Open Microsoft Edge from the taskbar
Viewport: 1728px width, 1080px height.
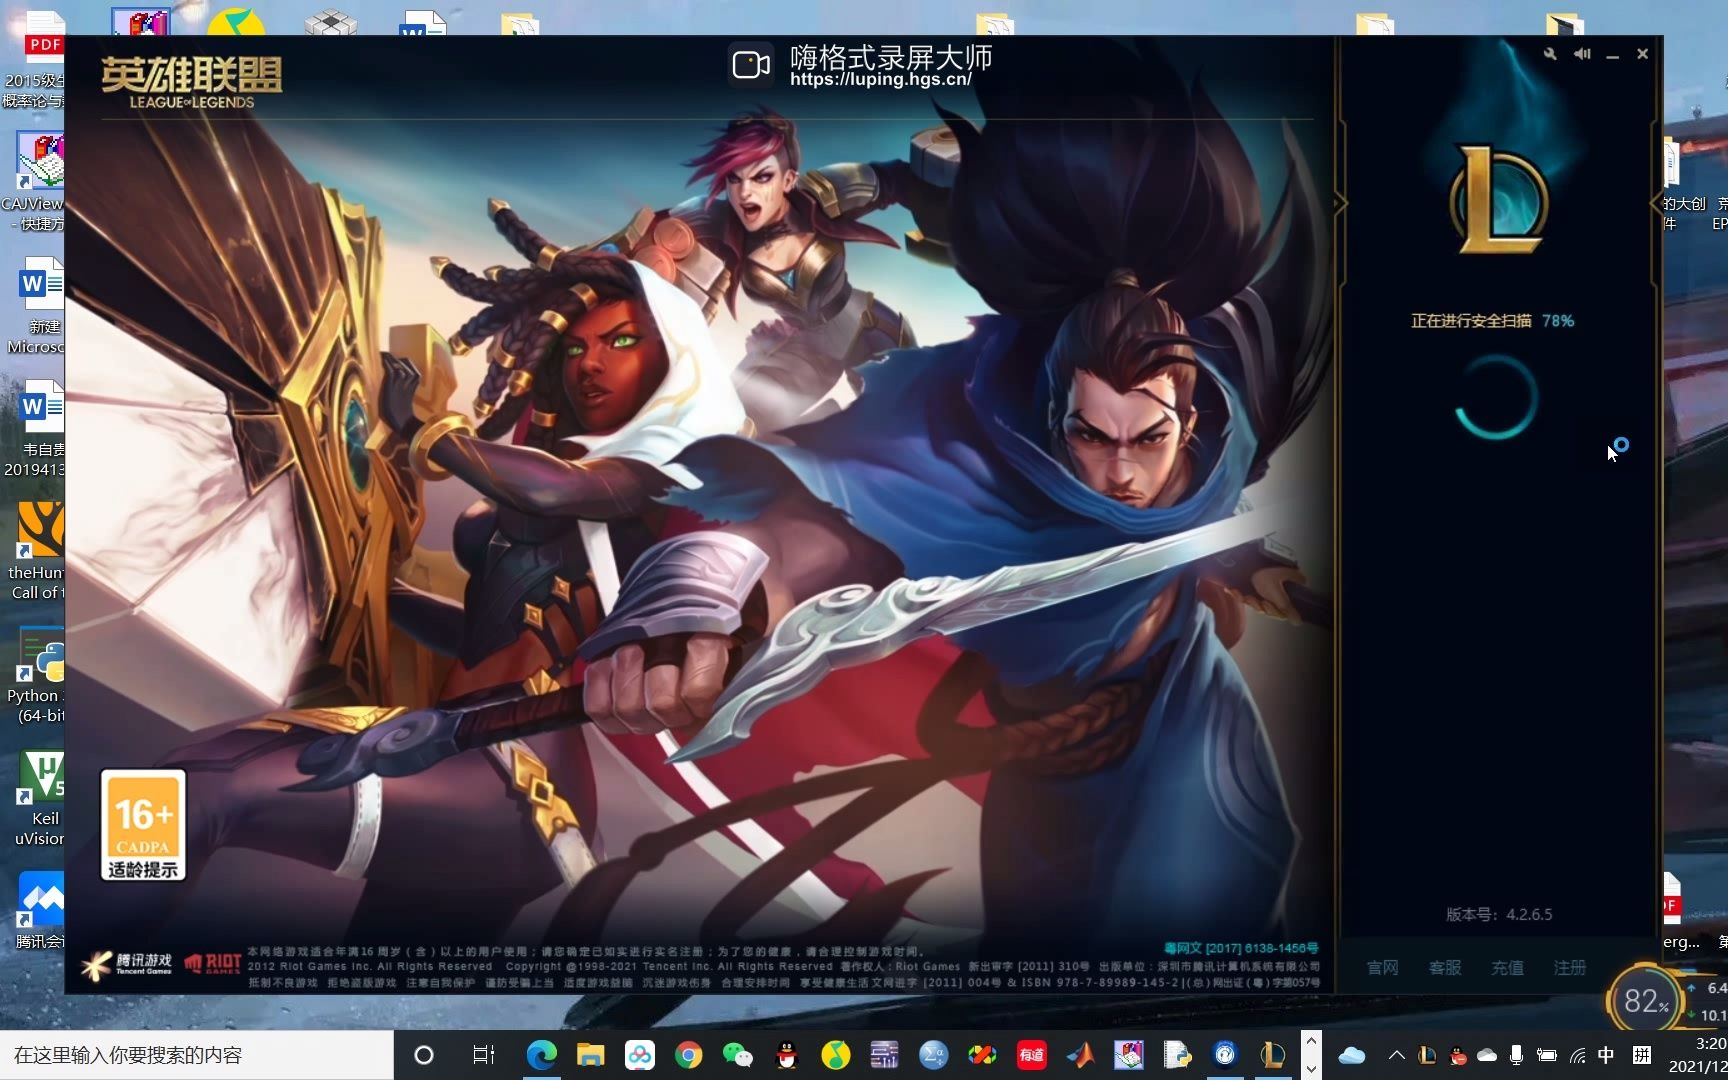click(x=541, y=1055)
